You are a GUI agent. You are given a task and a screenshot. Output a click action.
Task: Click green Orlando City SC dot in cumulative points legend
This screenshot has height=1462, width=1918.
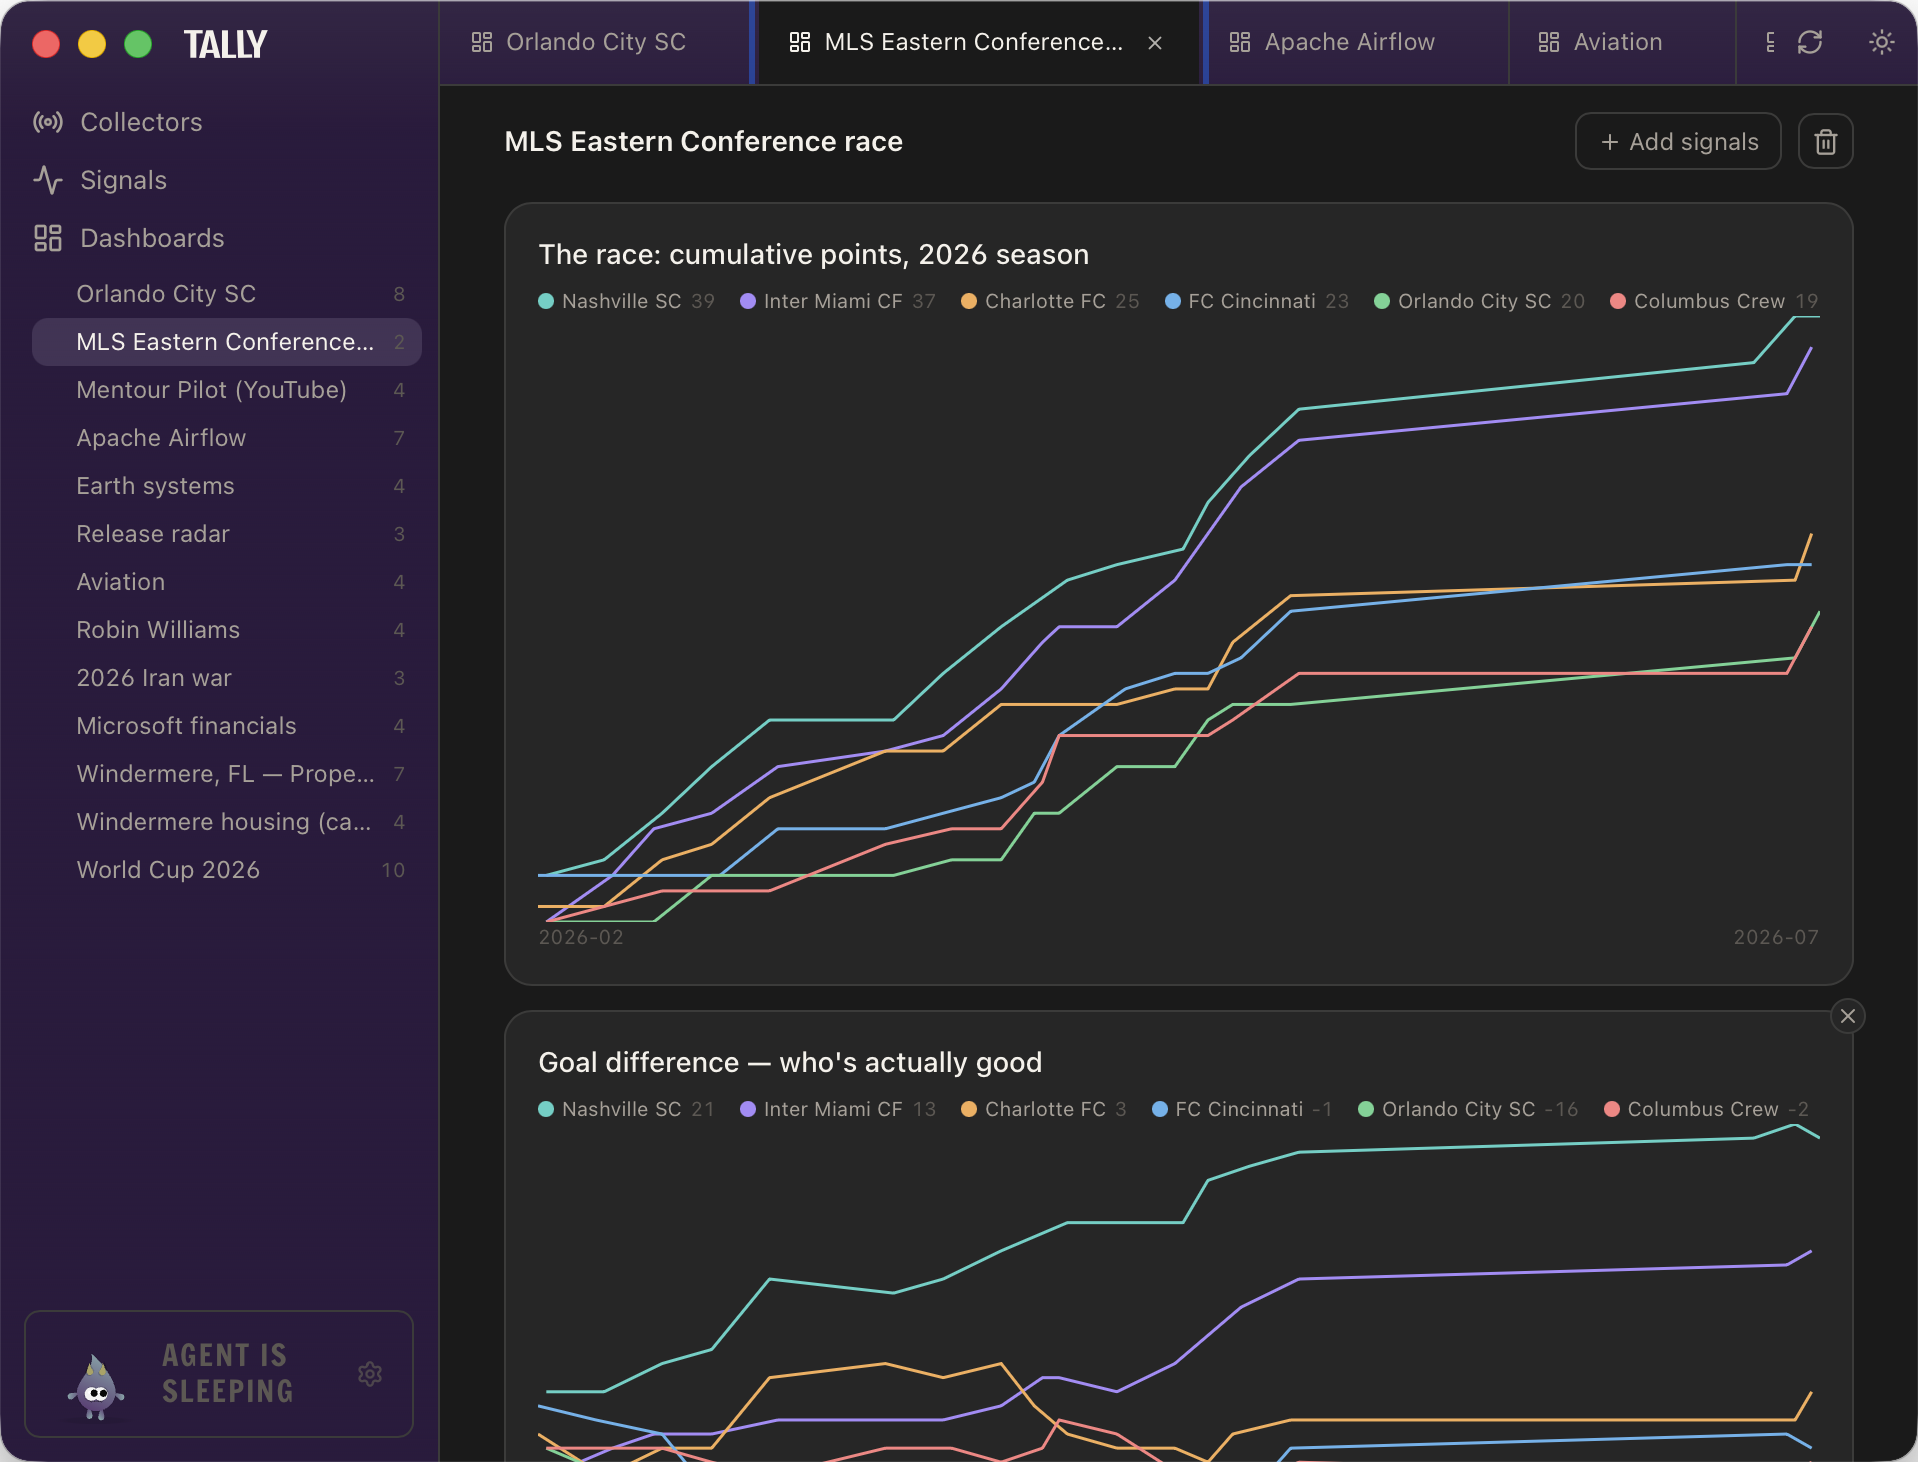[x=1382, y=301]
